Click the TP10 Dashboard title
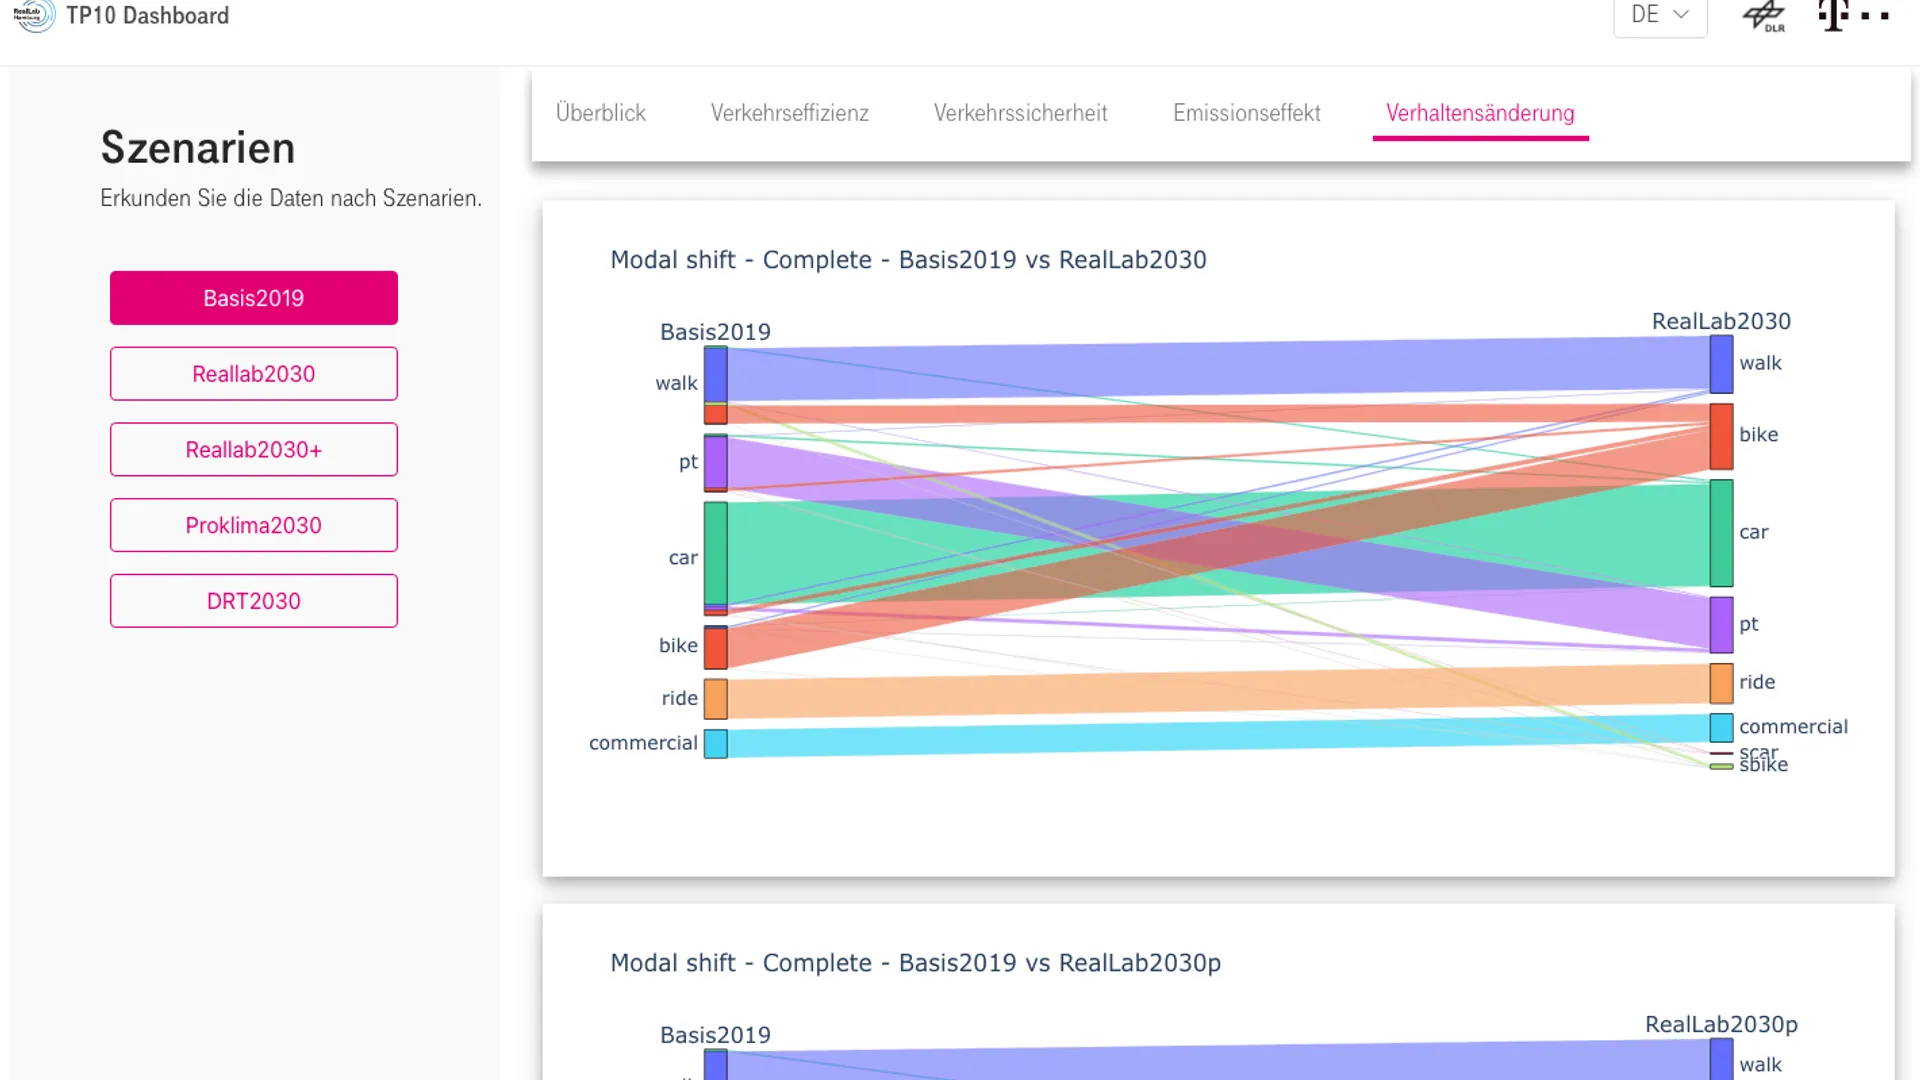This screenshot has height=1080, width=1920. [x=147, y=16]
